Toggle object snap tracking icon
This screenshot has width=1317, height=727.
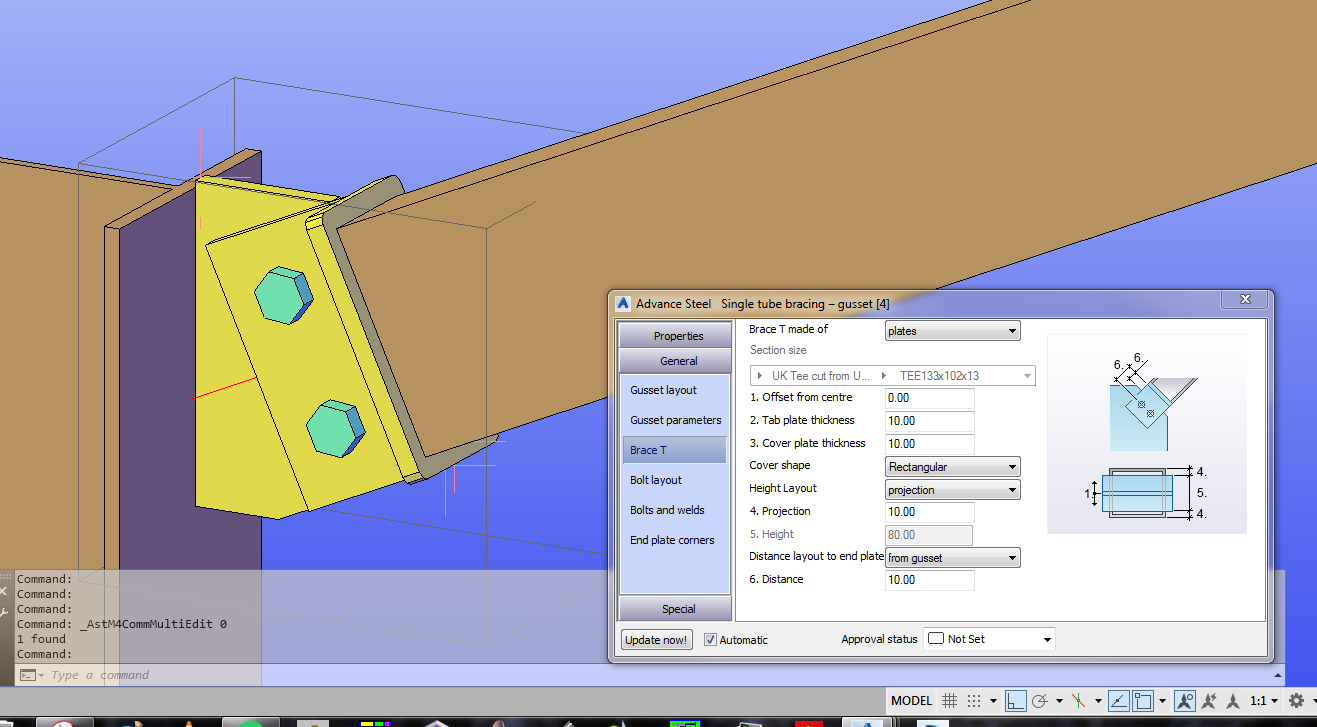point(1120,700)
